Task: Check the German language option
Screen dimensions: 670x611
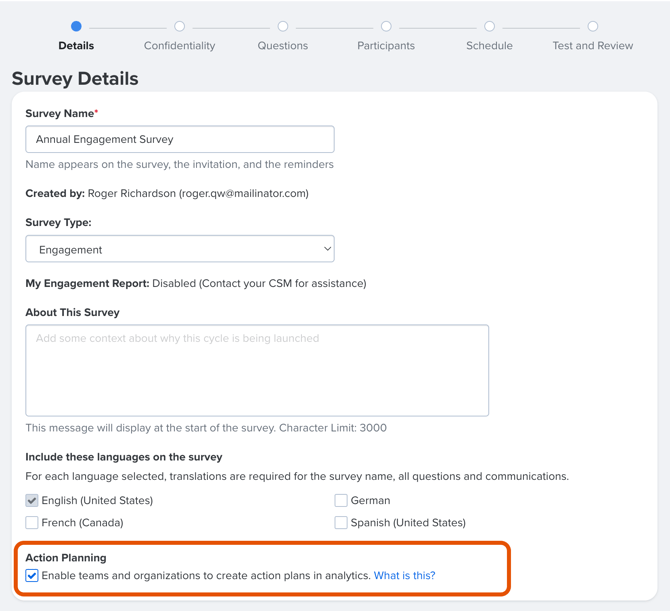Action: click(x=341, y=500)
